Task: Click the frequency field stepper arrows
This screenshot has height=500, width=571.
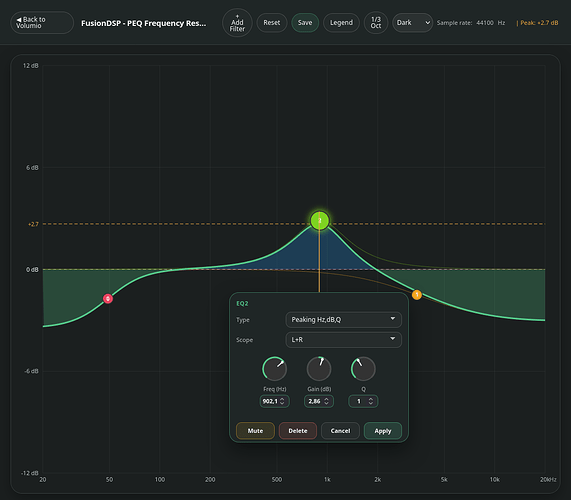Action: [x=282, y=401]
